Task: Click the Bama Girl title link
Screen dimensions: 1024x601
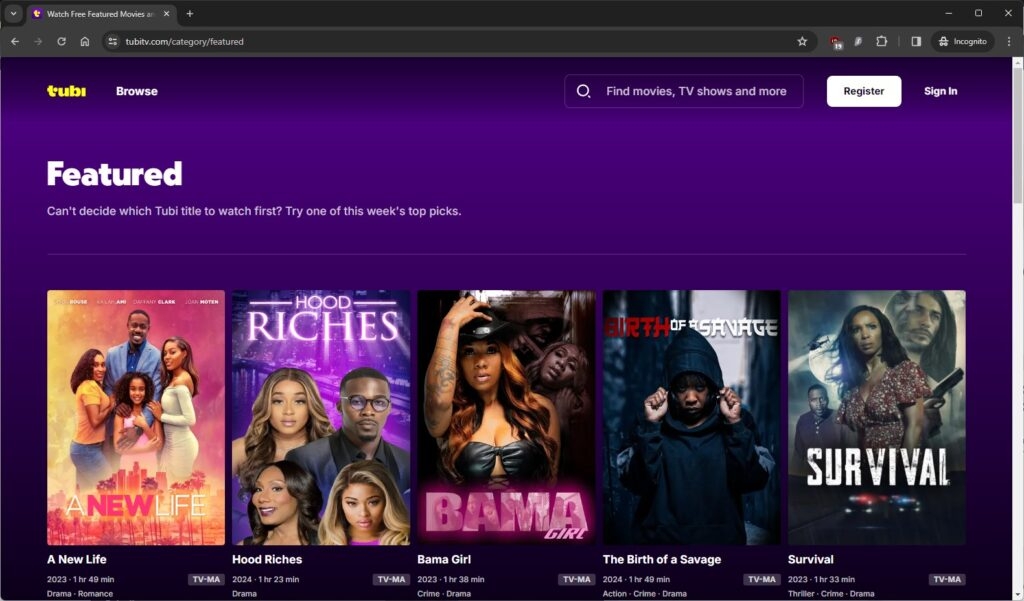Action: coord(444,559)
